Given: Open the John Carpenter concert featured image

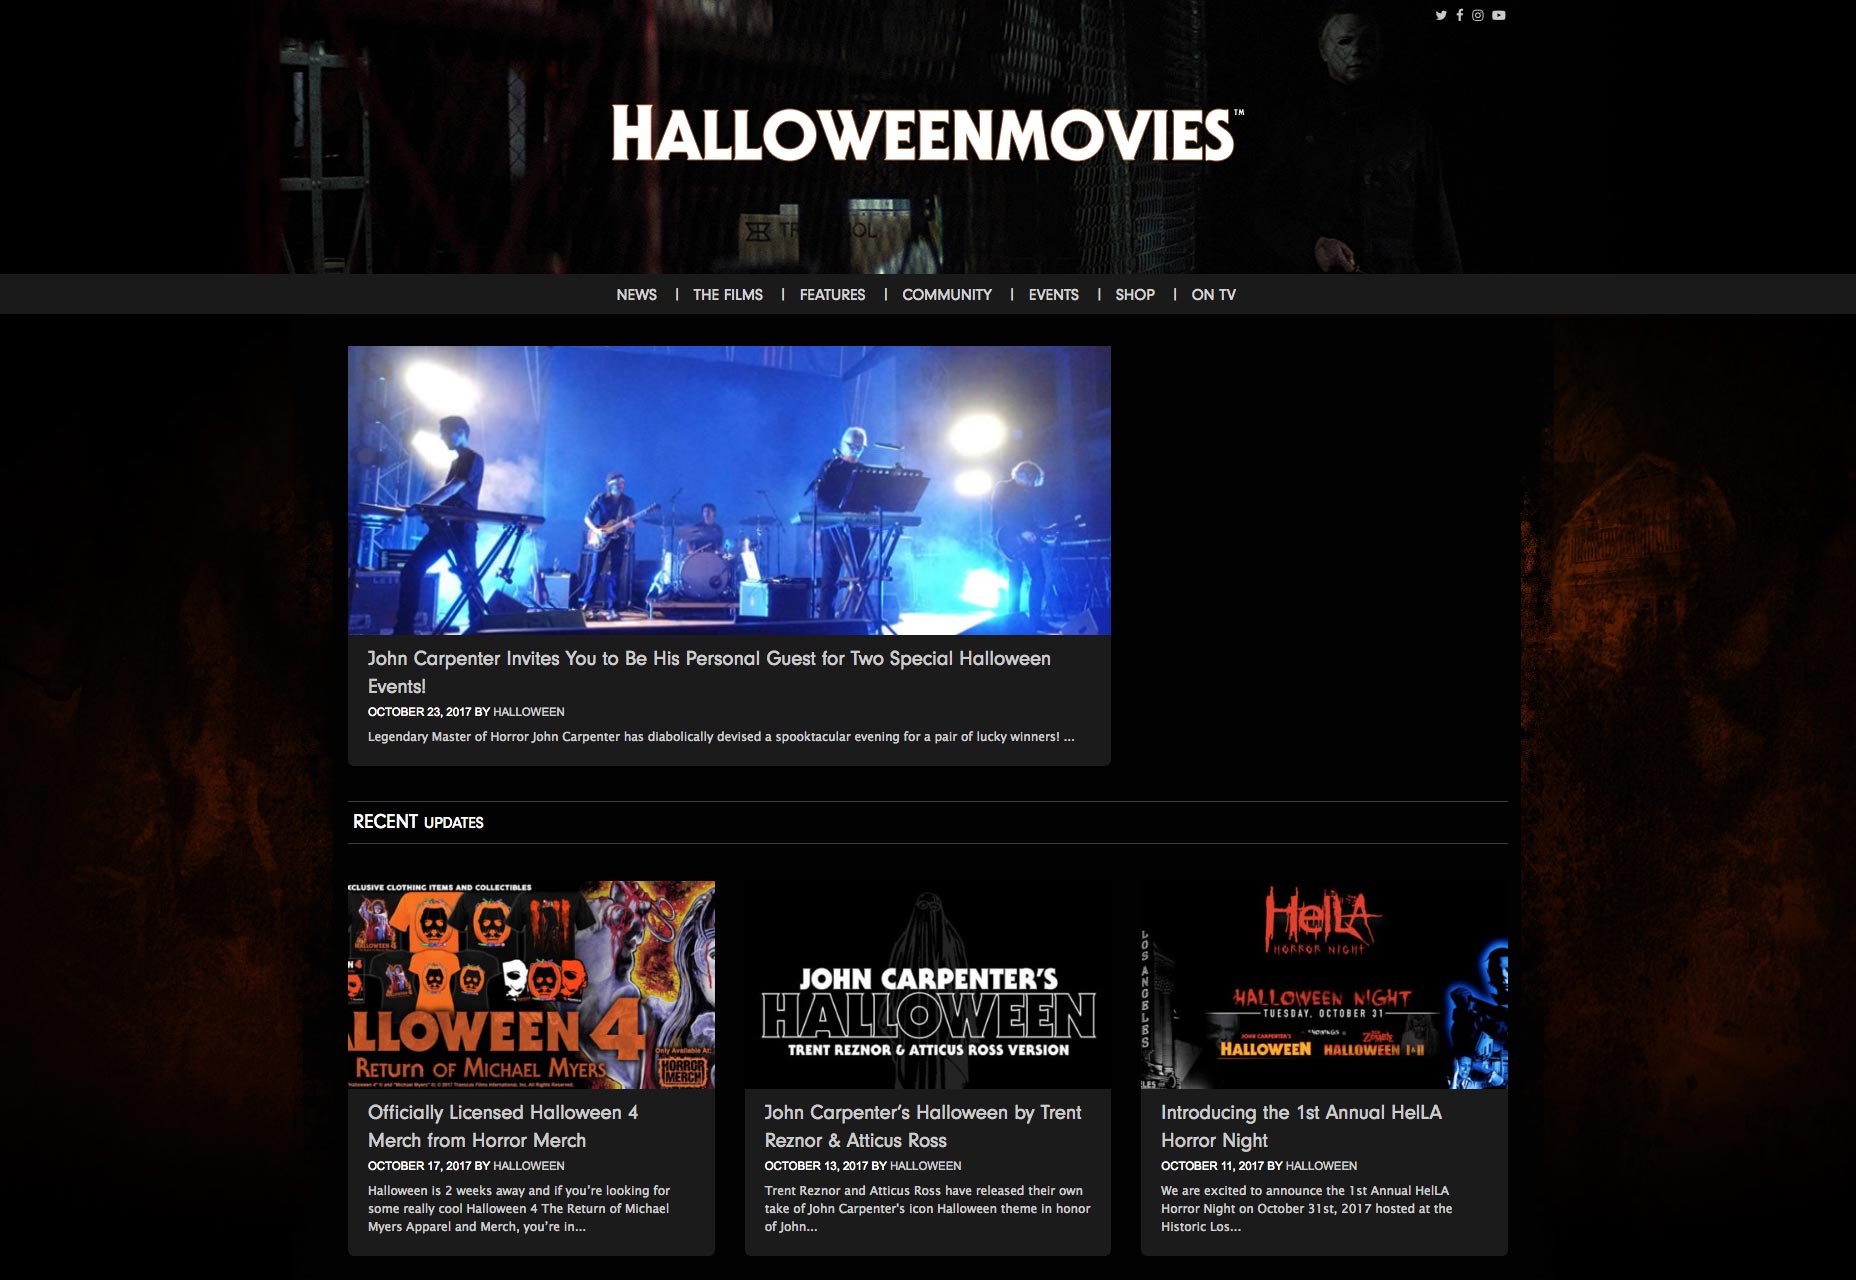Looking at the screenshot, I should pyautogui.click(x=729, y=490).
